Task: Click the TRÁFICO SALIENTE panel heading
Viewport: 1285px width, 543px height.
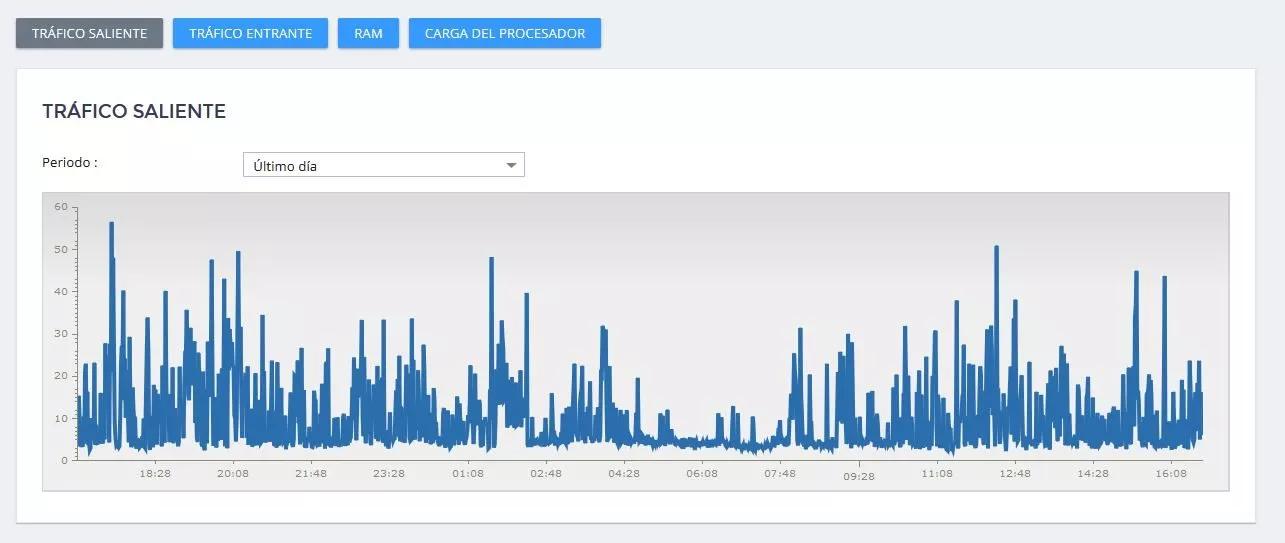Action: click(x=134, y=111)
